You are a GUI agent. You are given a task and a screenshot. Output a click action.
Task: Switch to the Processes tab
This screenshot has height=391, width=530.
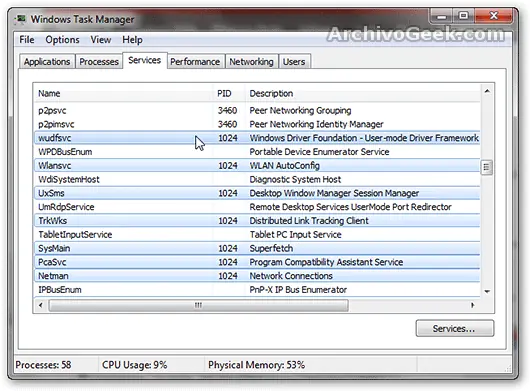[x=99, y=62]
